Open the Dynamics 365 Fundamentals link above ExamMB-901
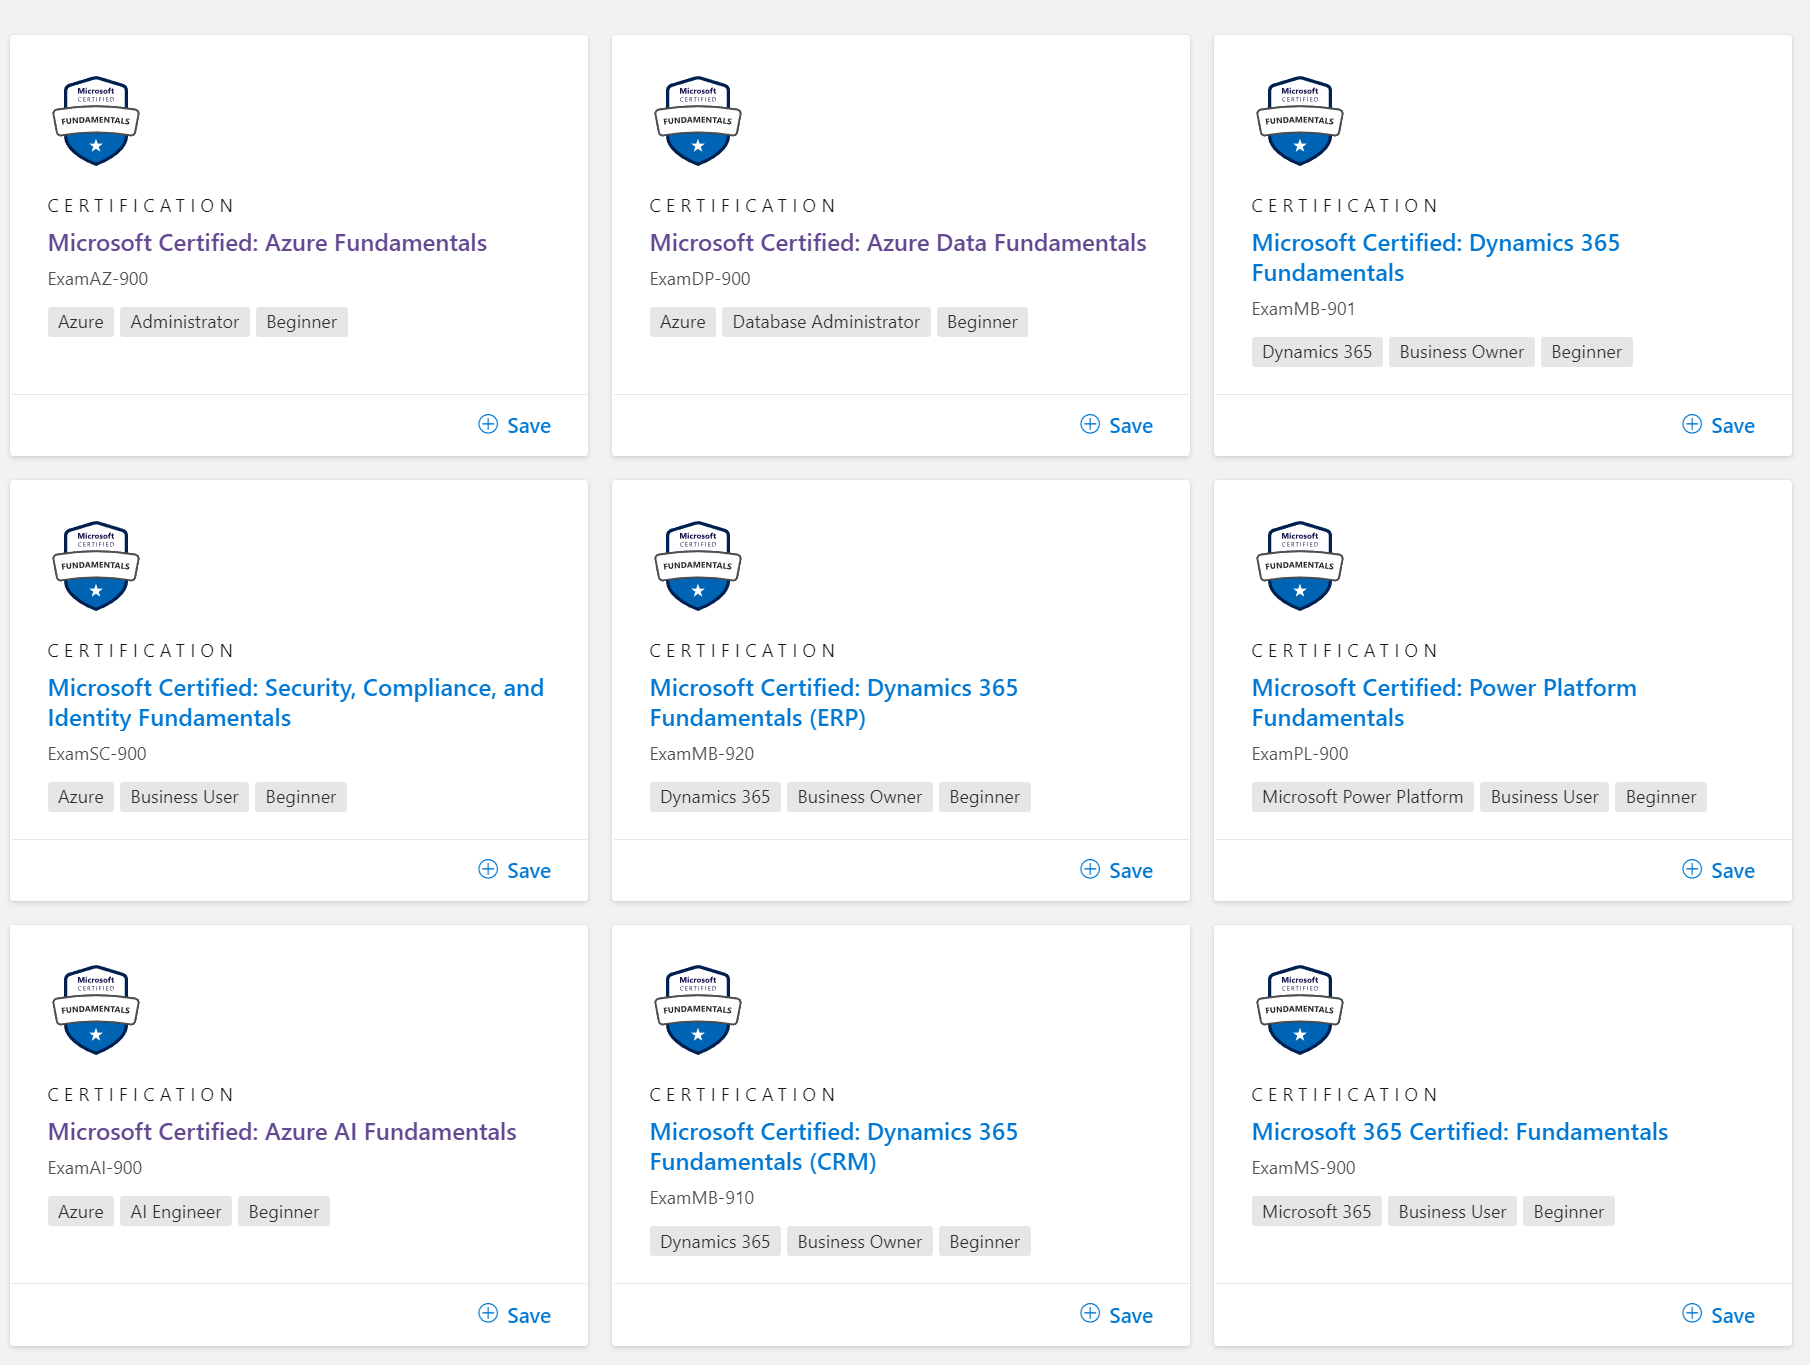1810x1365 pixels. coord(1436,258)
